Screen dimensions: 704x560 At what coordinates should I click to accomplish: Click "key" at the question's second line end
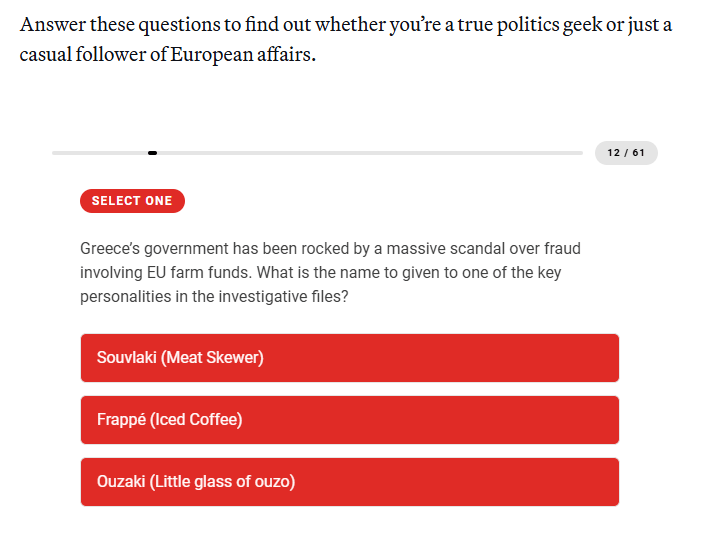click(548, 273)
